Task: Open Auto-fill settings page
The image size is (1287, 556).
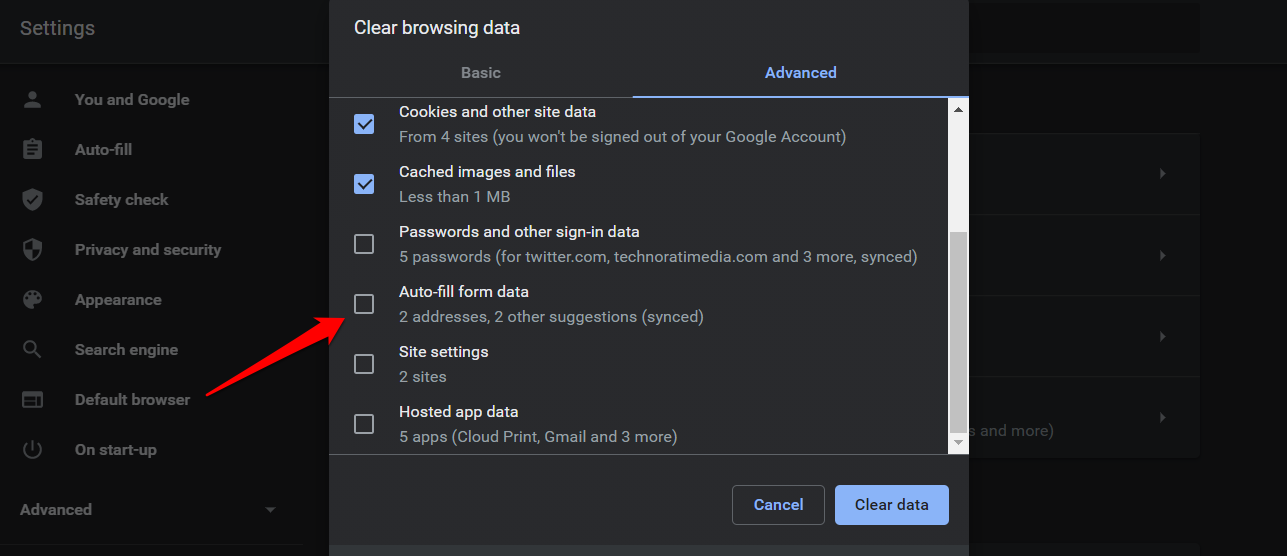Action: pyautogui.click(x=103, y=149)
